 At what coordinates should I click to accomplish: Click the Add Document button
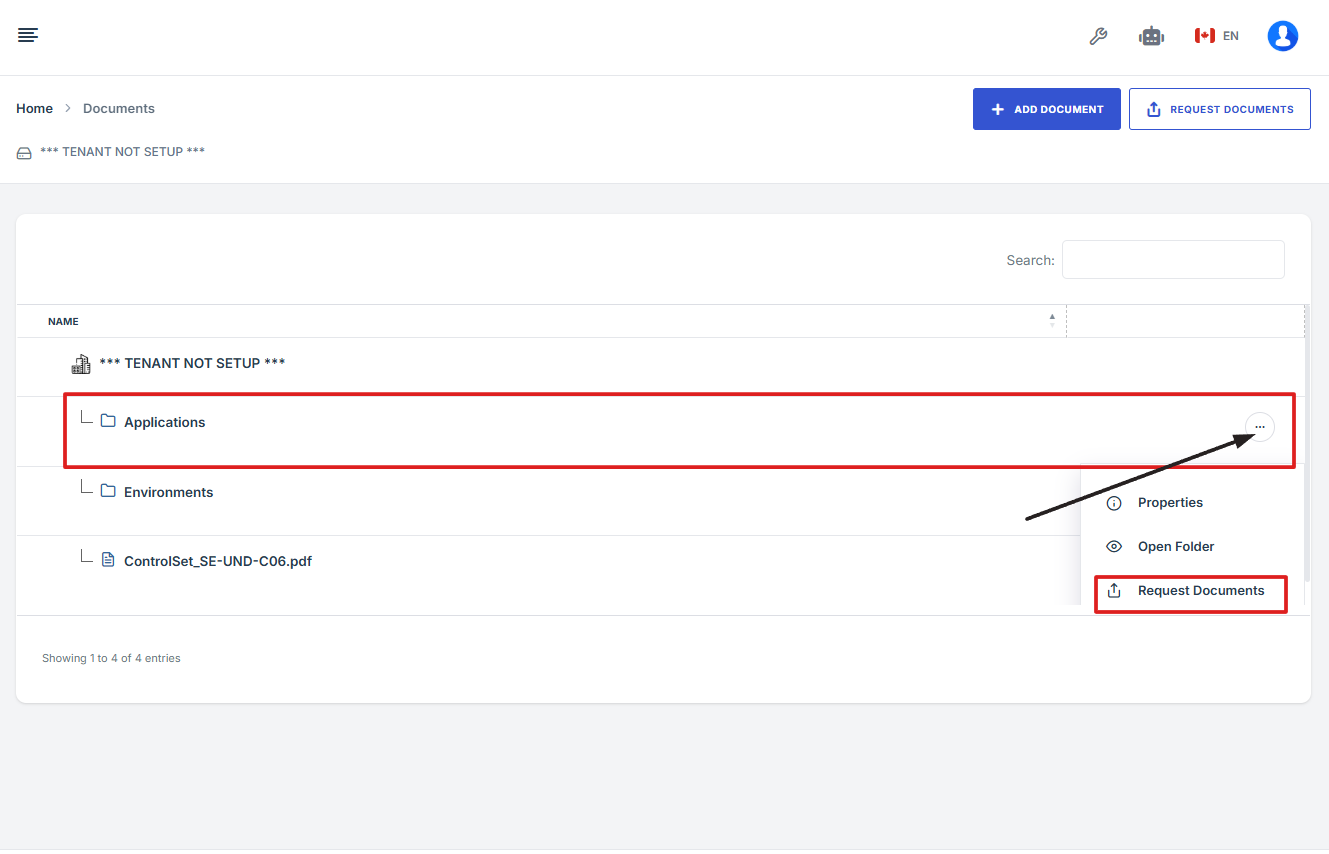(x=1046, y=109)
